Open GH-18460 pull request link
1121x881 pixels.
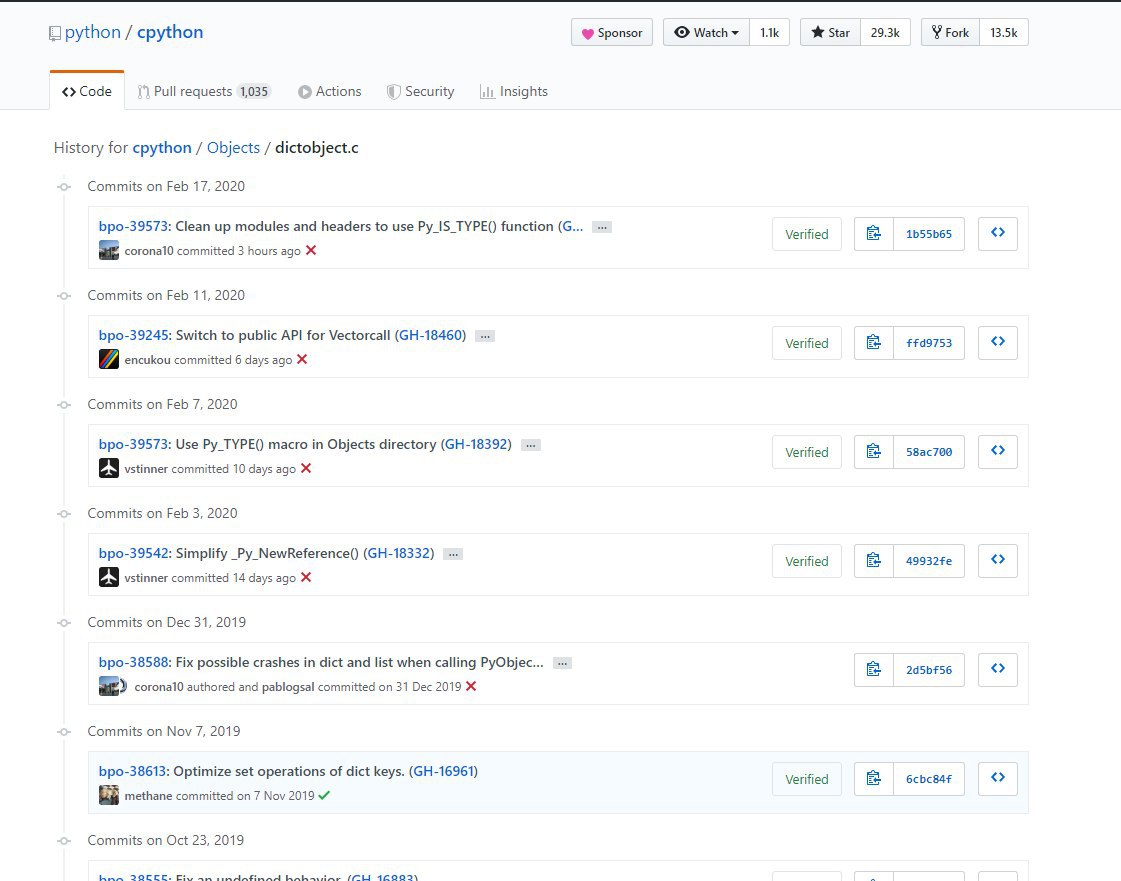point(430,335)
